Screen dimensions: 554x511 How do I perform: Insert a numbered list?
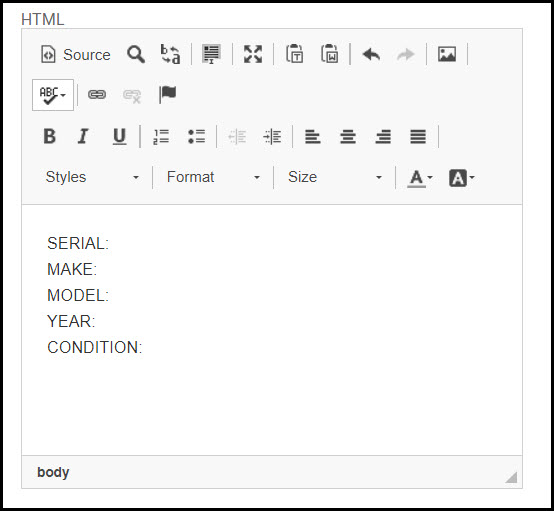click(x=161, y=136)
